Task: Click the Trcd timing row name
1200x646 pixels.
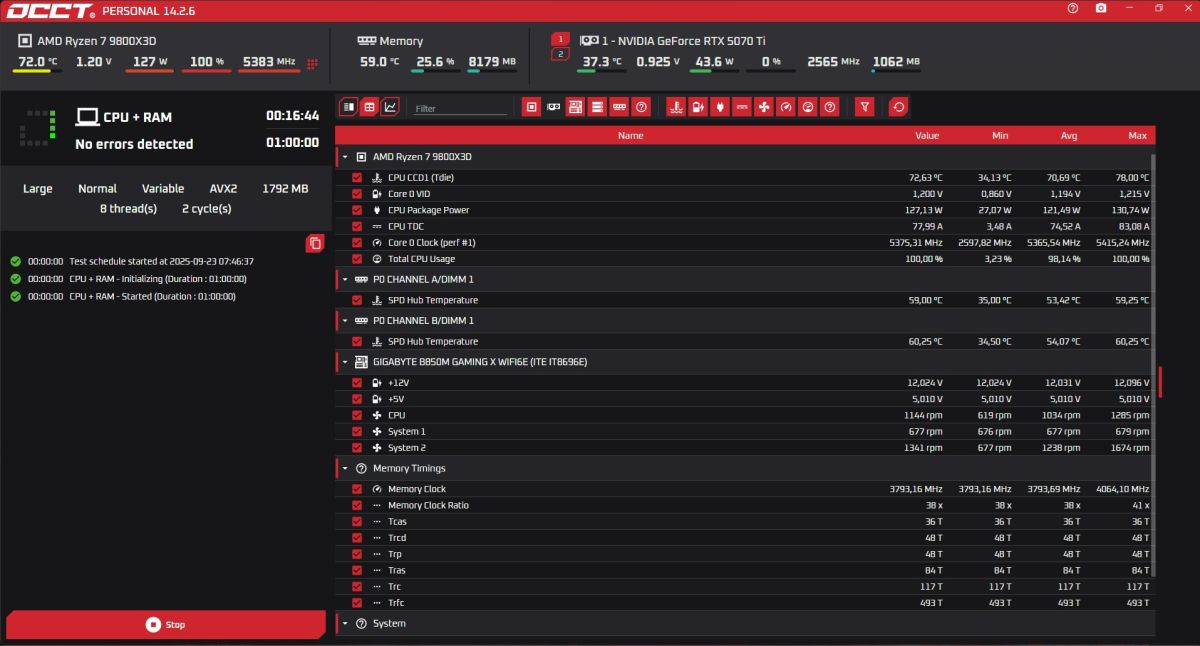Action: click(x=397, y=538)
